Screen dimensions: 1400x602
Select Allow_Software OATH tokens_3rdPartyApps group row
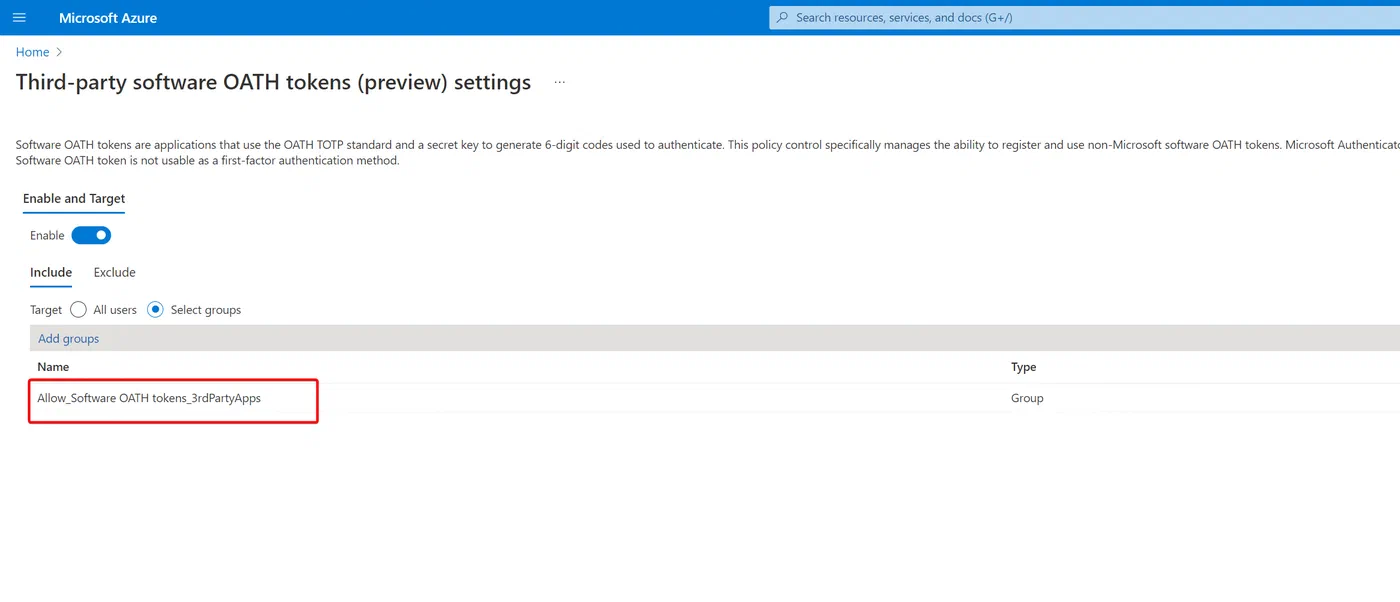click(x=715, y=398)
